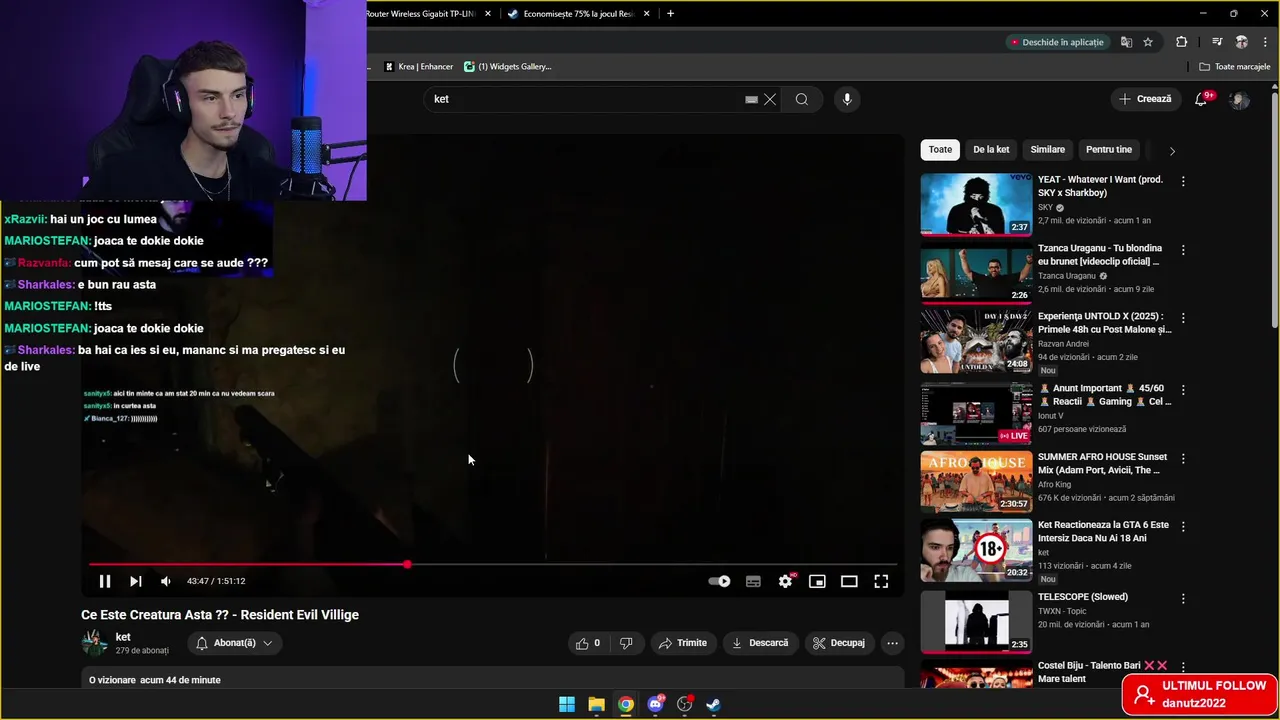1280x720 pixels.
Task: Open Widgets Gallery bookmark
Action: tap(508, 67)
